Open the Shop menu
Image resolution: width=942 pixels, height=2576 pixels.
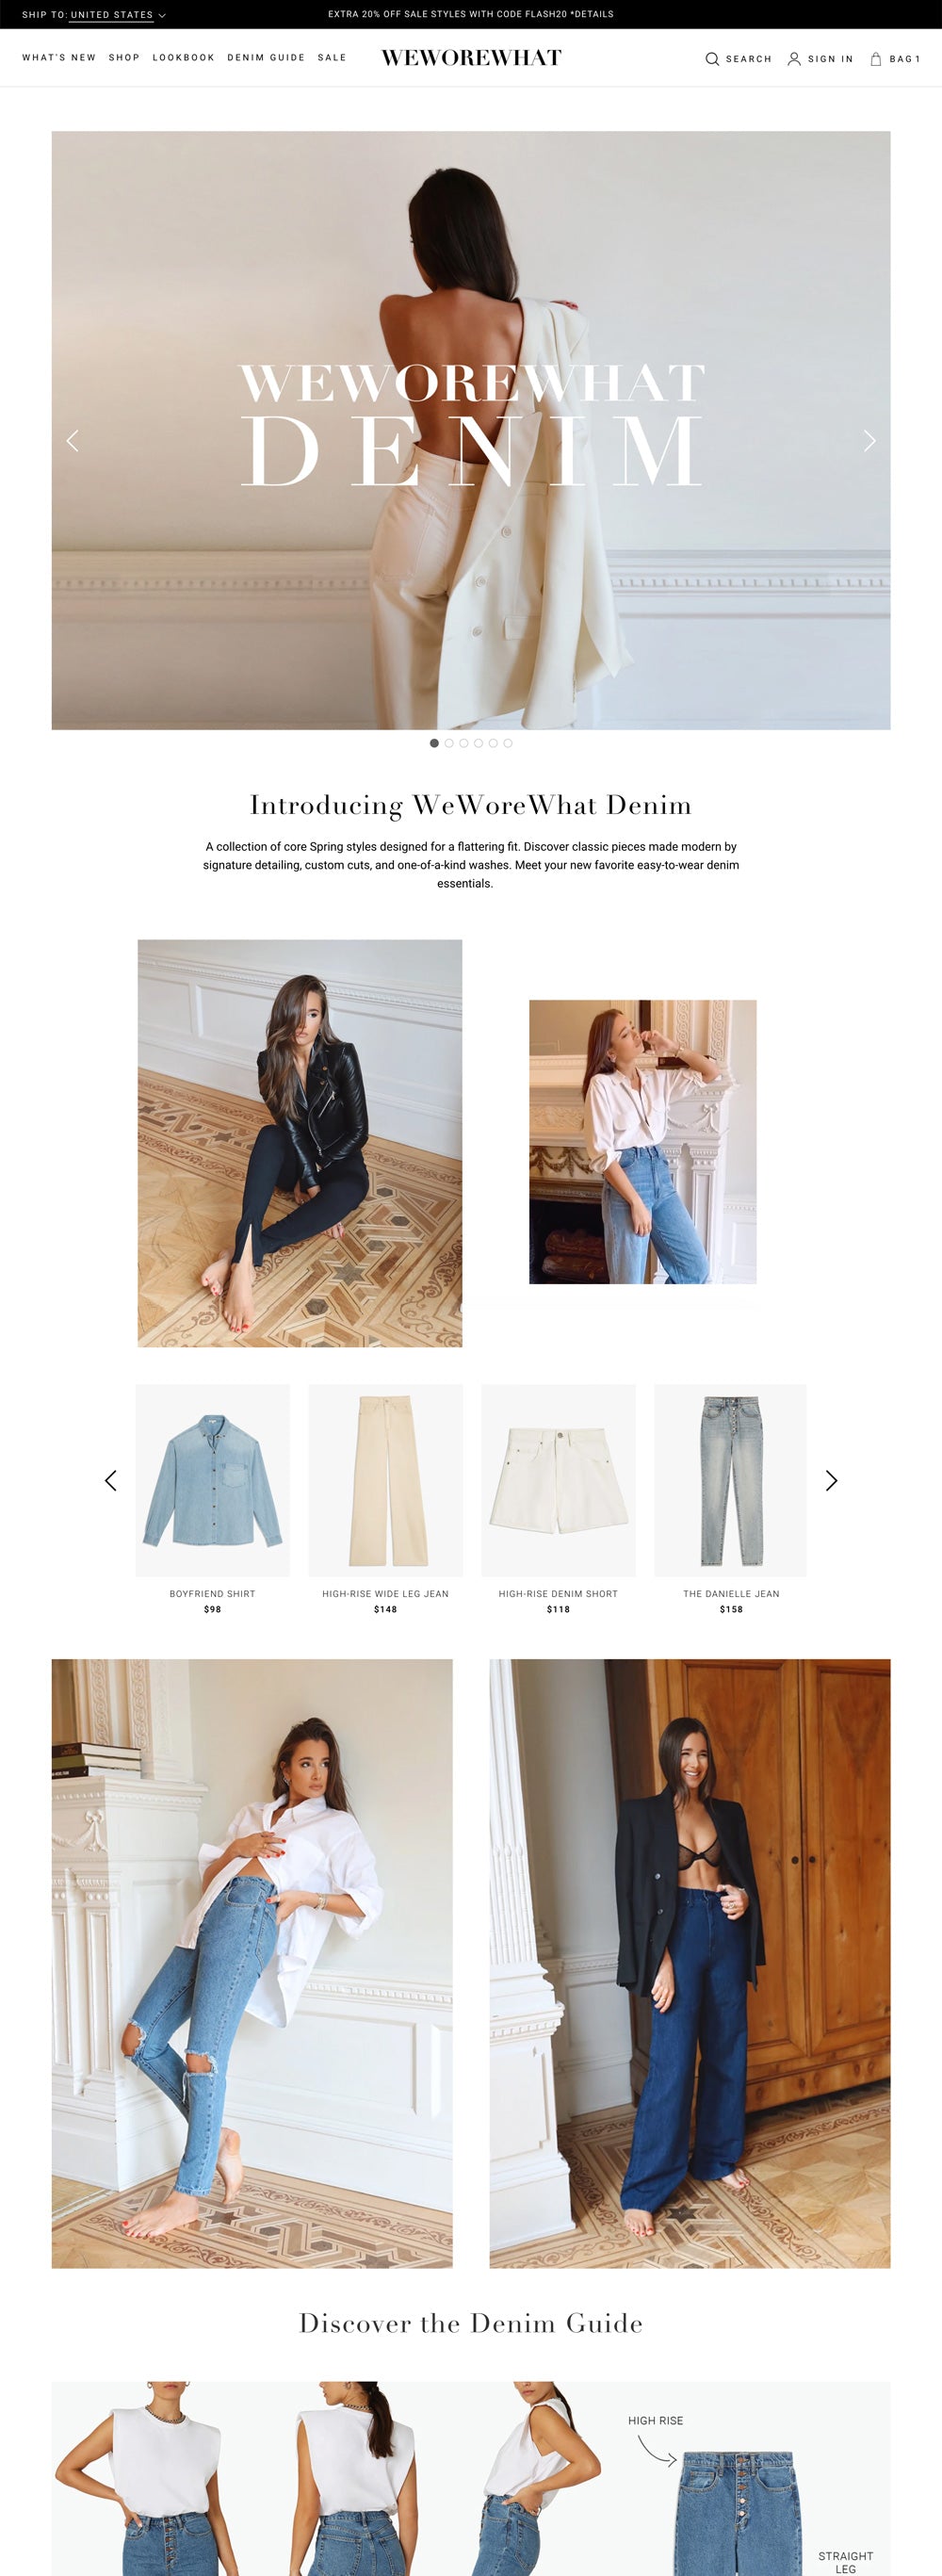124,58
